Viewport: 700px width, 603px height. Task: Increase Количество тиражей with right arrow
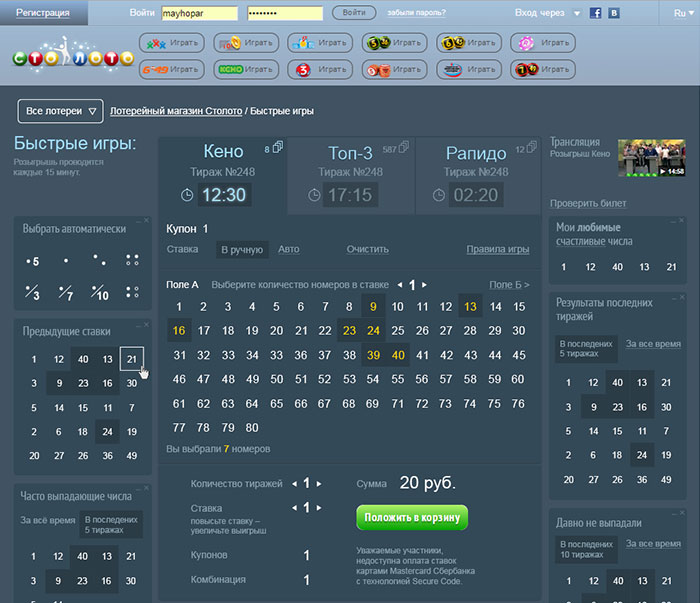(319, 484)
